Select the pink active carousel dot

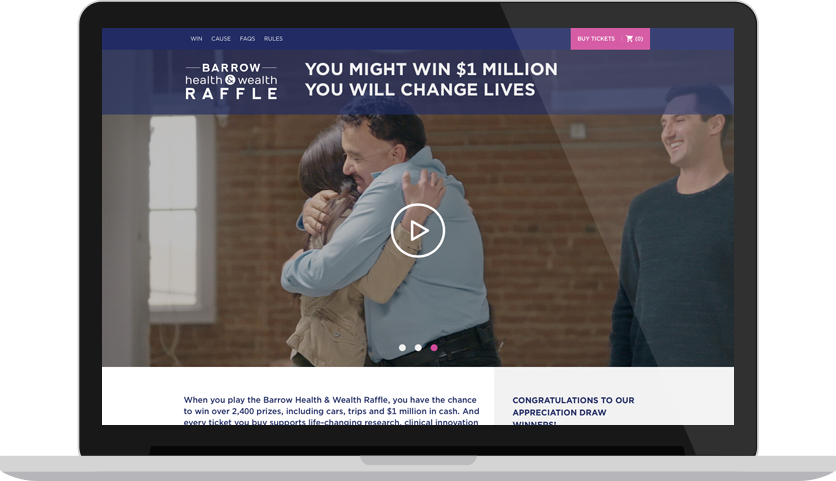434,348
